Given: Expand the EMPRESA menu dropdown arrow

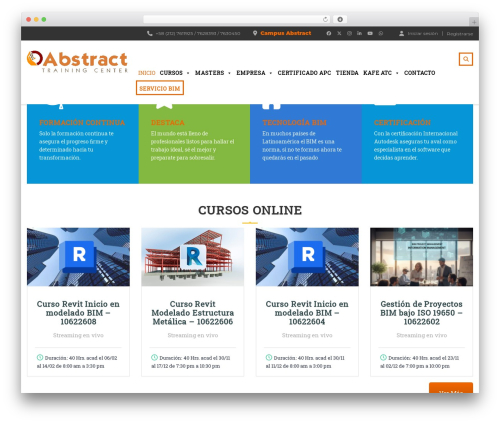Looking at the screenshot, I should [x=271, y=73].
